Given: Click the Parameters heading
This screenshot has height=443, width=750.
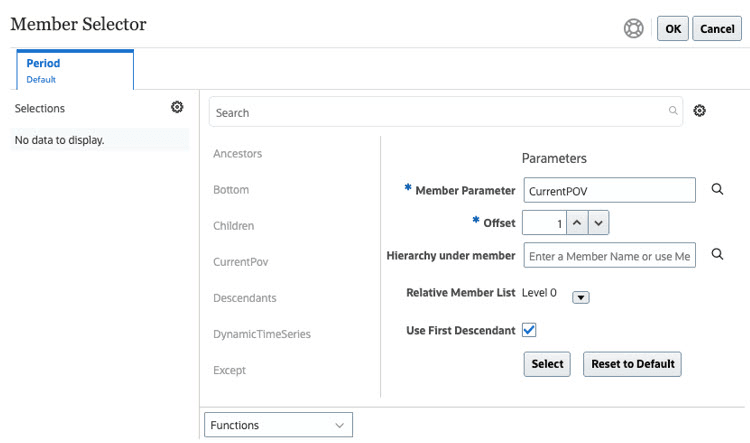Looking at the screenshot, I should (554, 158).
